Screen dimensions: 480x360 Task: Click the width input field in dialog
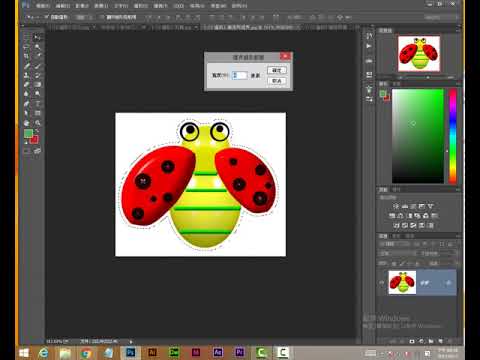pyautogui.click(x=240, y=75)
